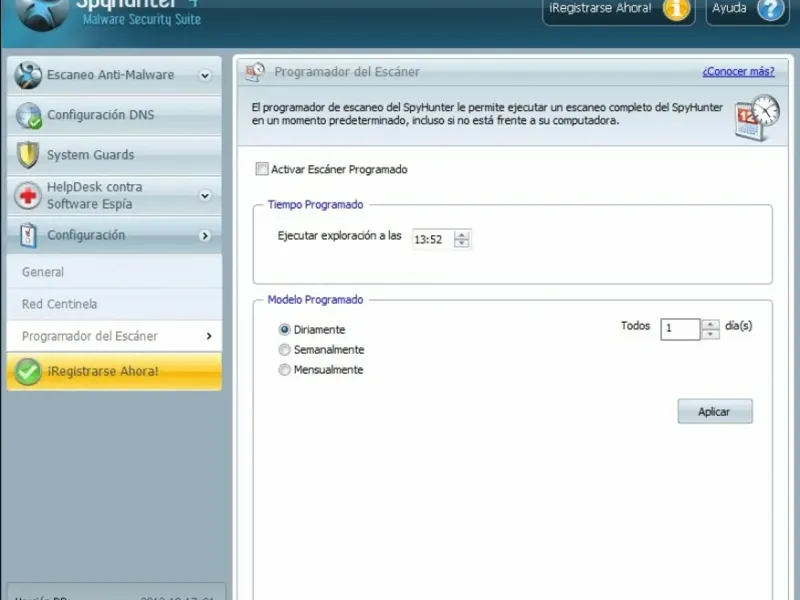Click the 13:52 scan time field
Screen dimensions: 800x600
click(433, 239)
